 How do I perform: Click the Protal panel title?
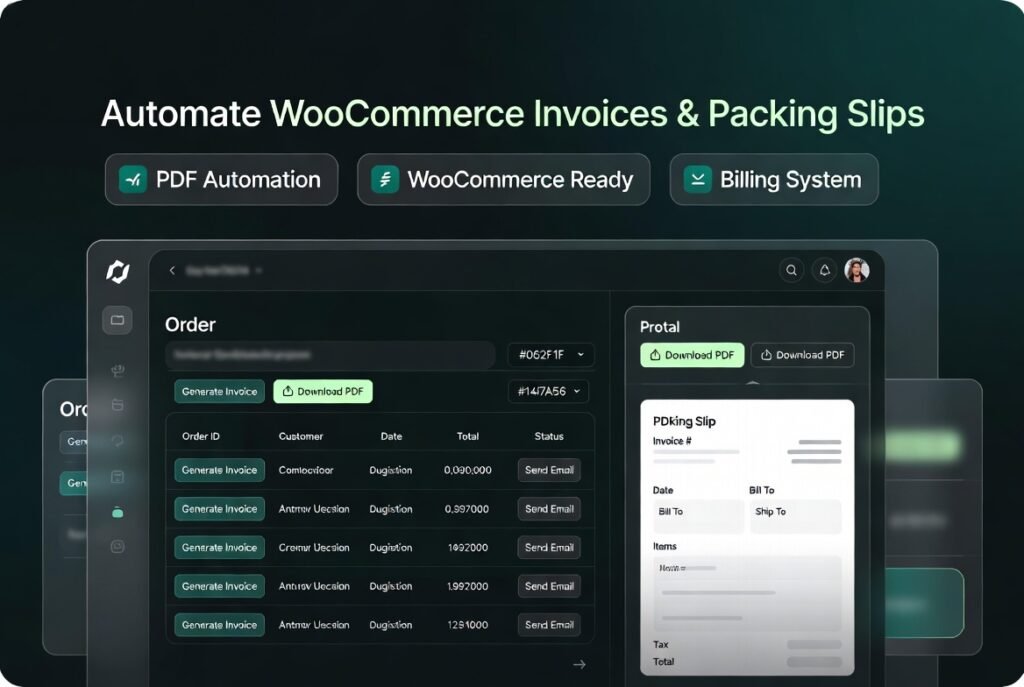point(660,327)
